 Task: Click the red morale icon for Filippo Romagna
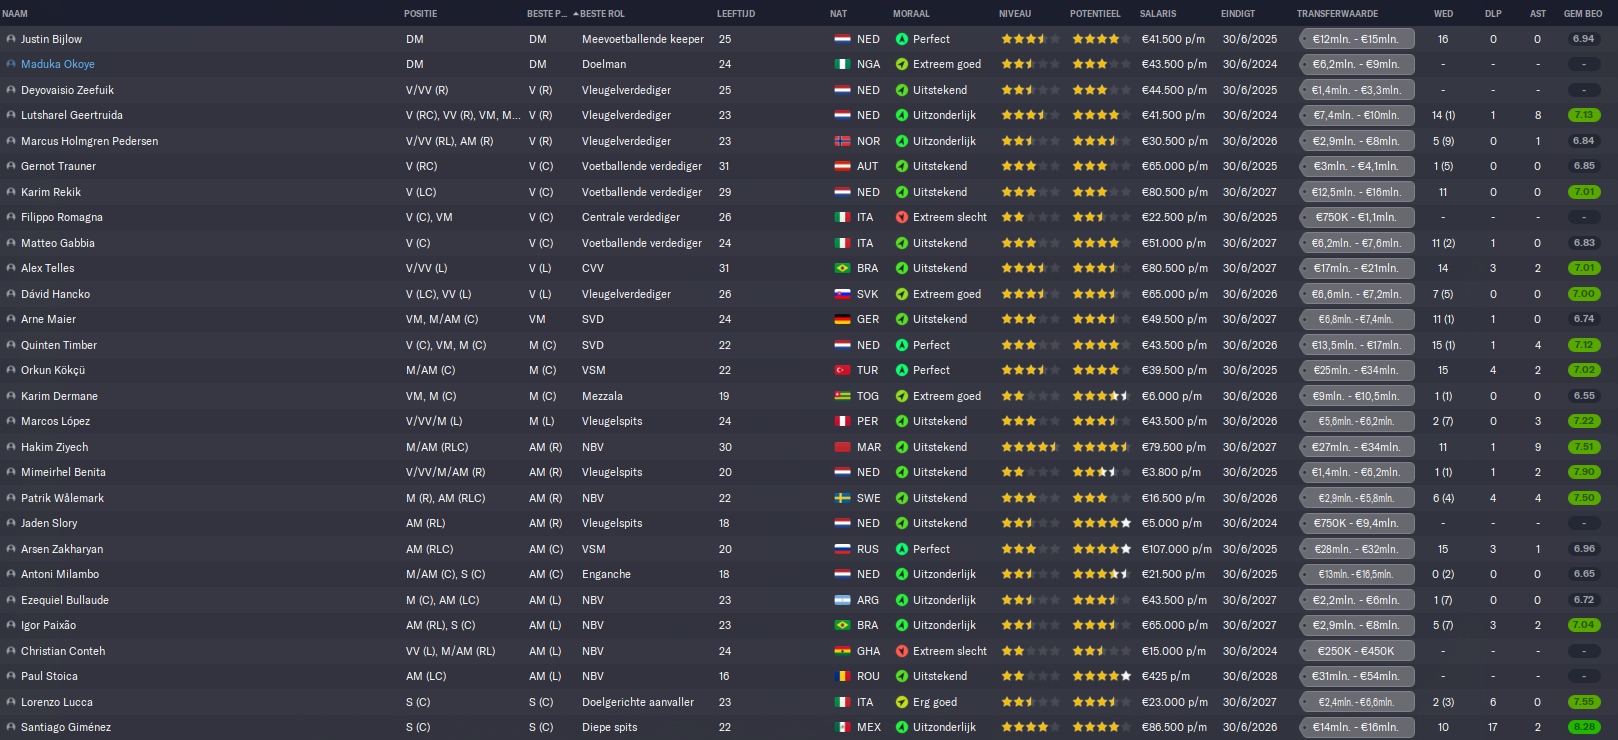[x=902, y=217]
